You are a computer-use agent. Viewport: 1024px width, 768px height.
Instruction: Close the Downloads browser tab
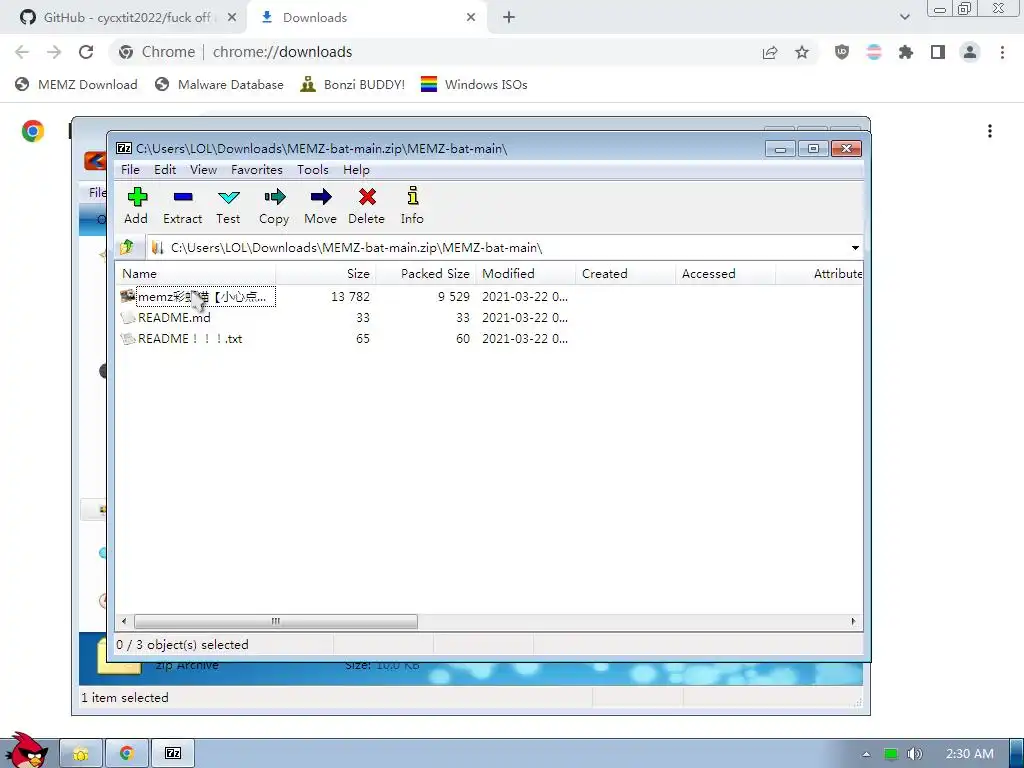(471, 18)
